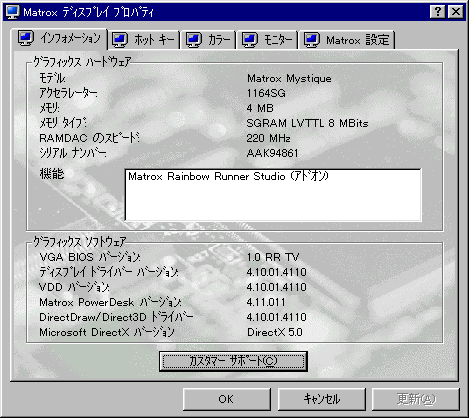
Task: Click the monitor icon on Matrox 設定 tab
Action: [x=312, y=40]
